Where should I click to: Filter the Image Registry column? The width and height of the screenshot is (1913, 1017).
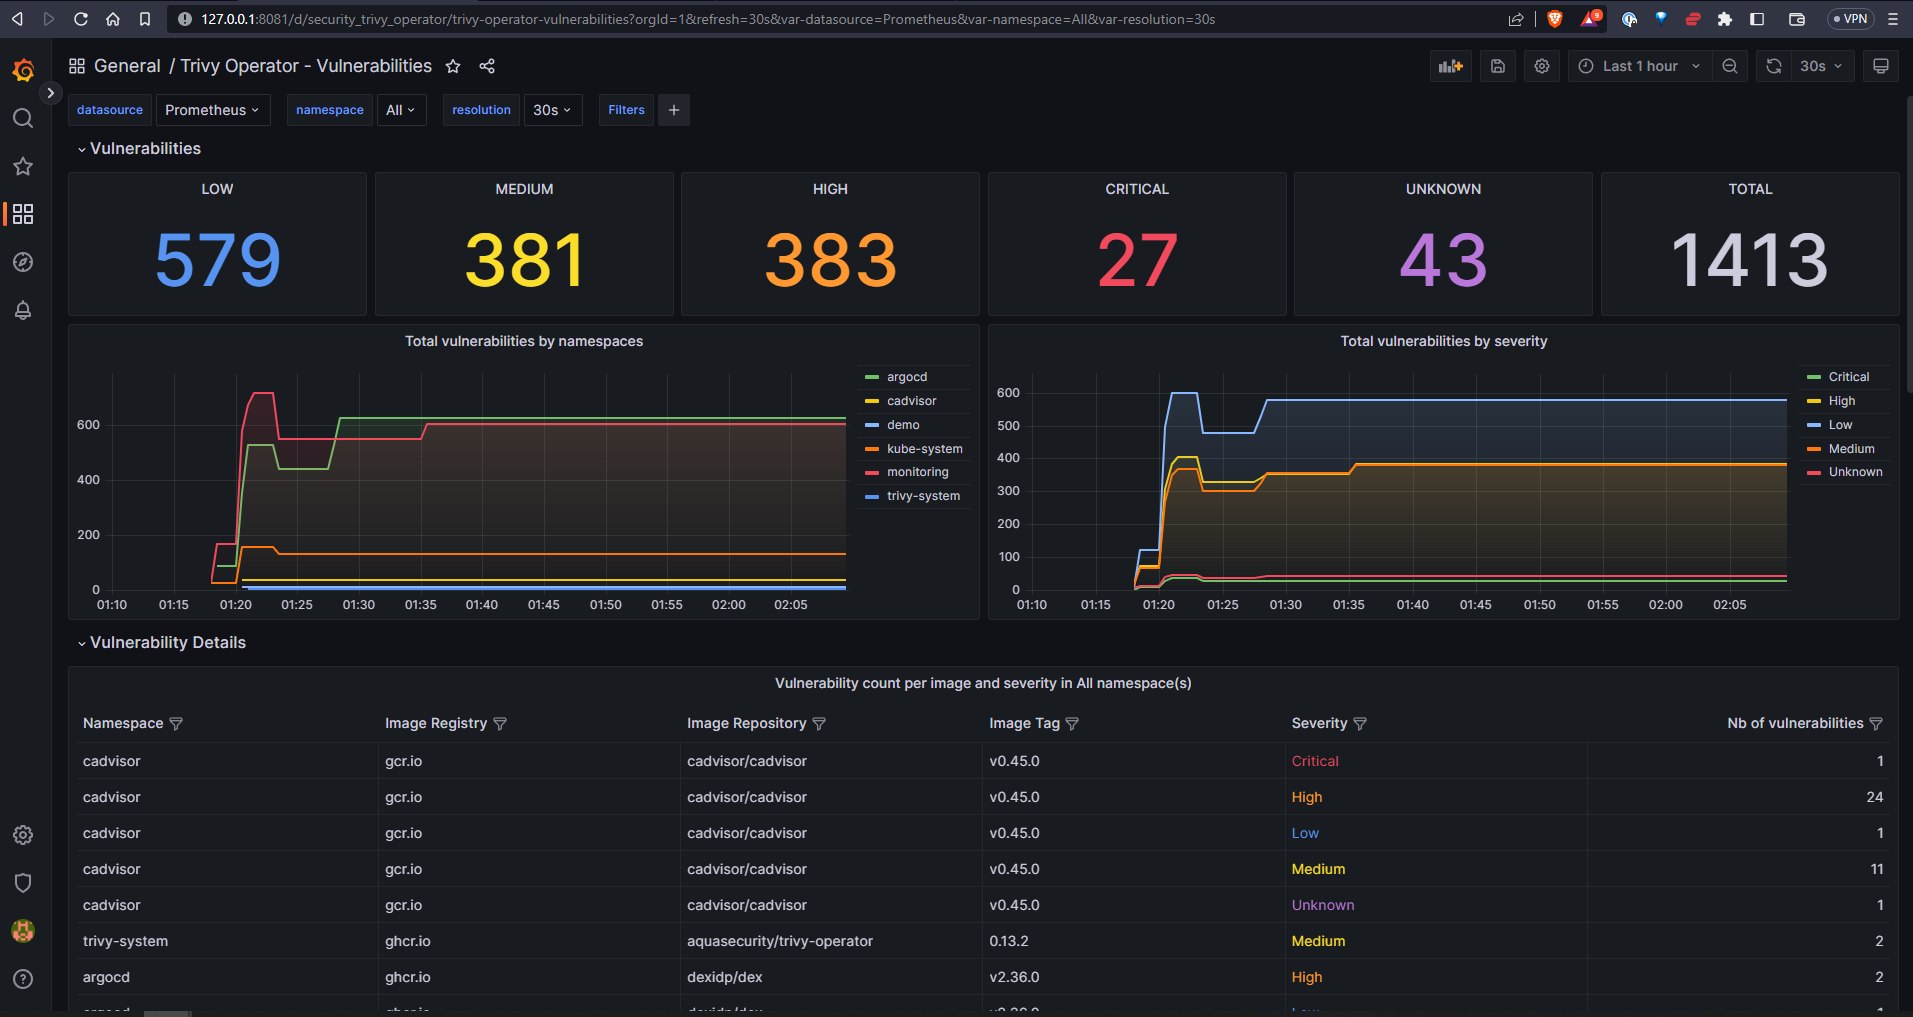(500, 723)
